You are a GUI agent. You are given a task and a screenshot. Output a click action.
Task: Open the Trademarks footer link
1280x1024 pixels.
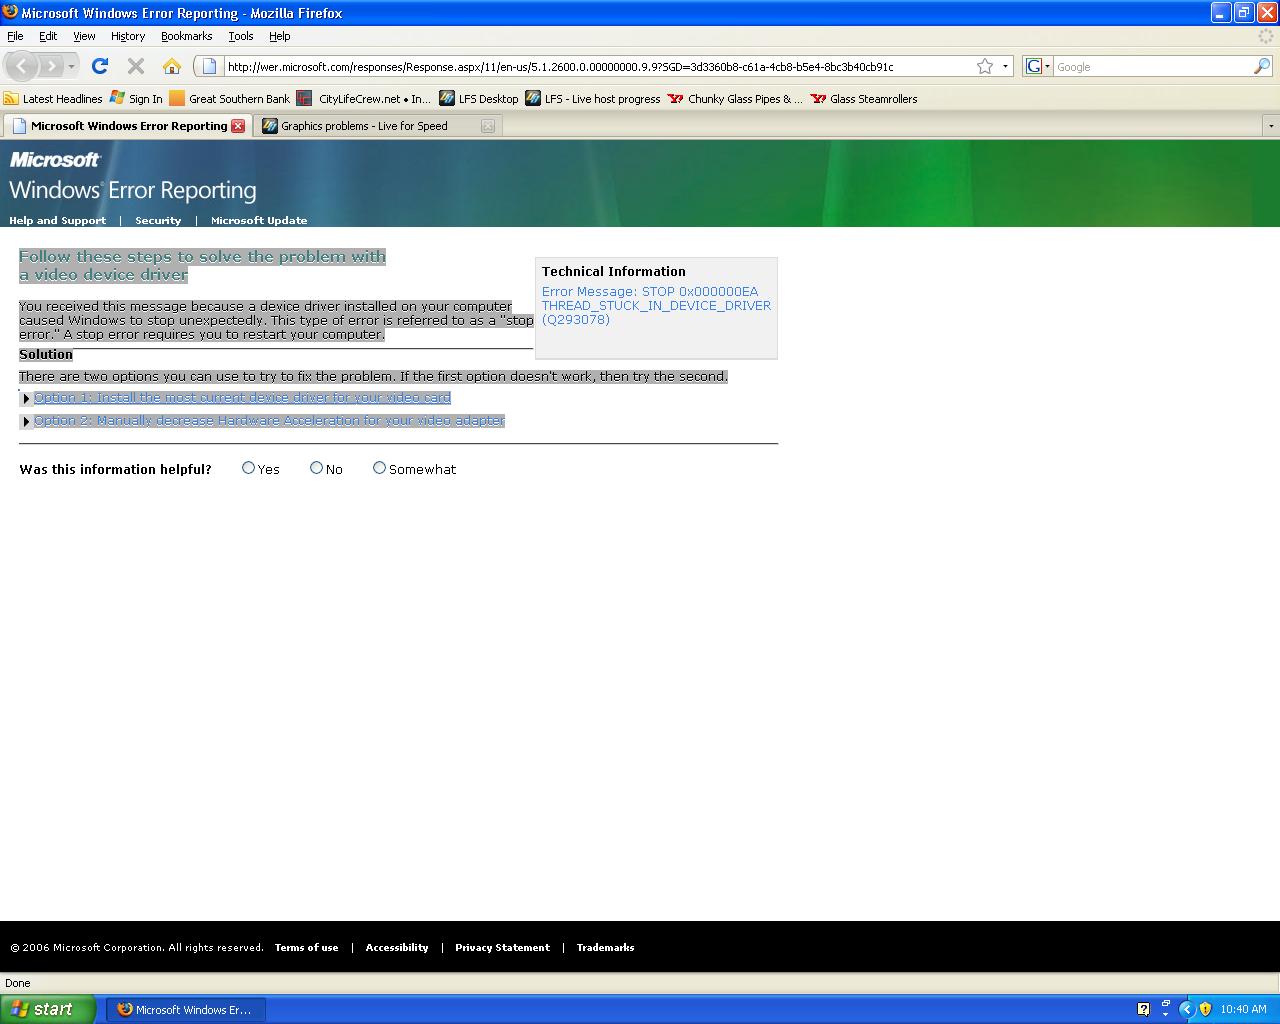pyautogui.click(x=605, y=948)
